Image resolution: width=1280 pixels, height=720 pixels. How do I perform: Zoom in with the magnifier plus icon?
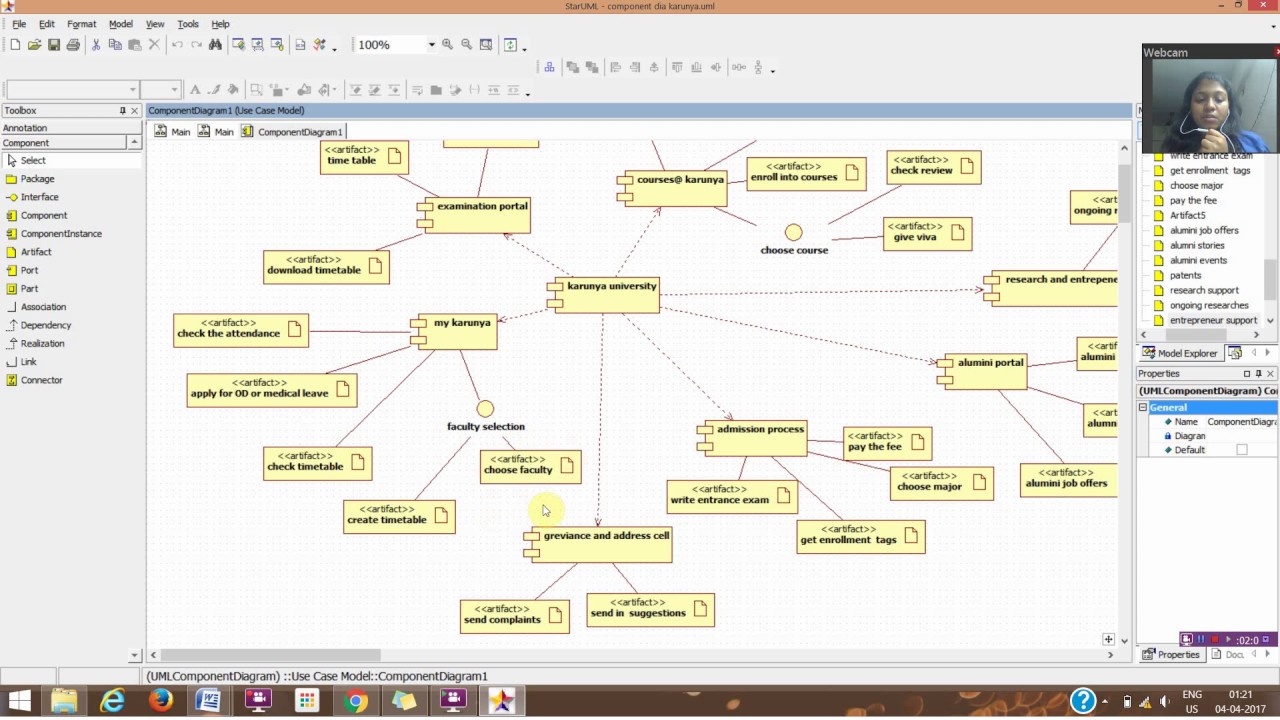(x=447, y=45)
